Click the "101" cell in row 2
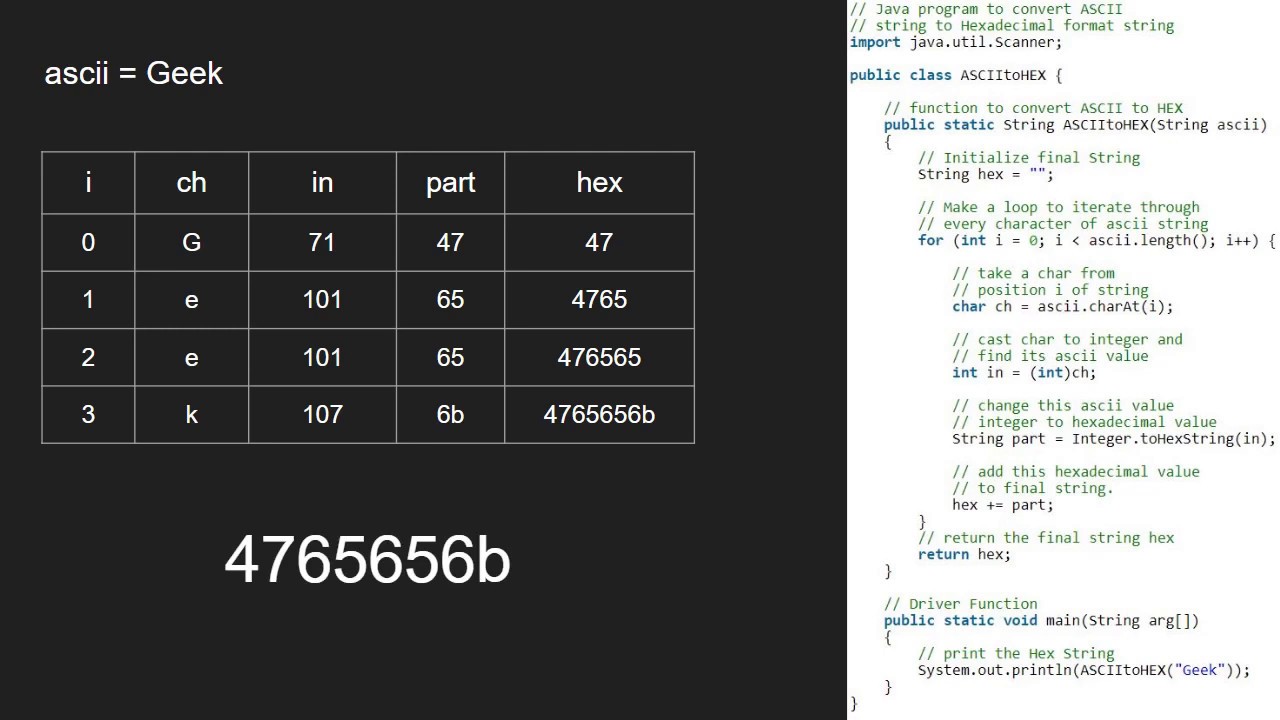 coord(322,358)
